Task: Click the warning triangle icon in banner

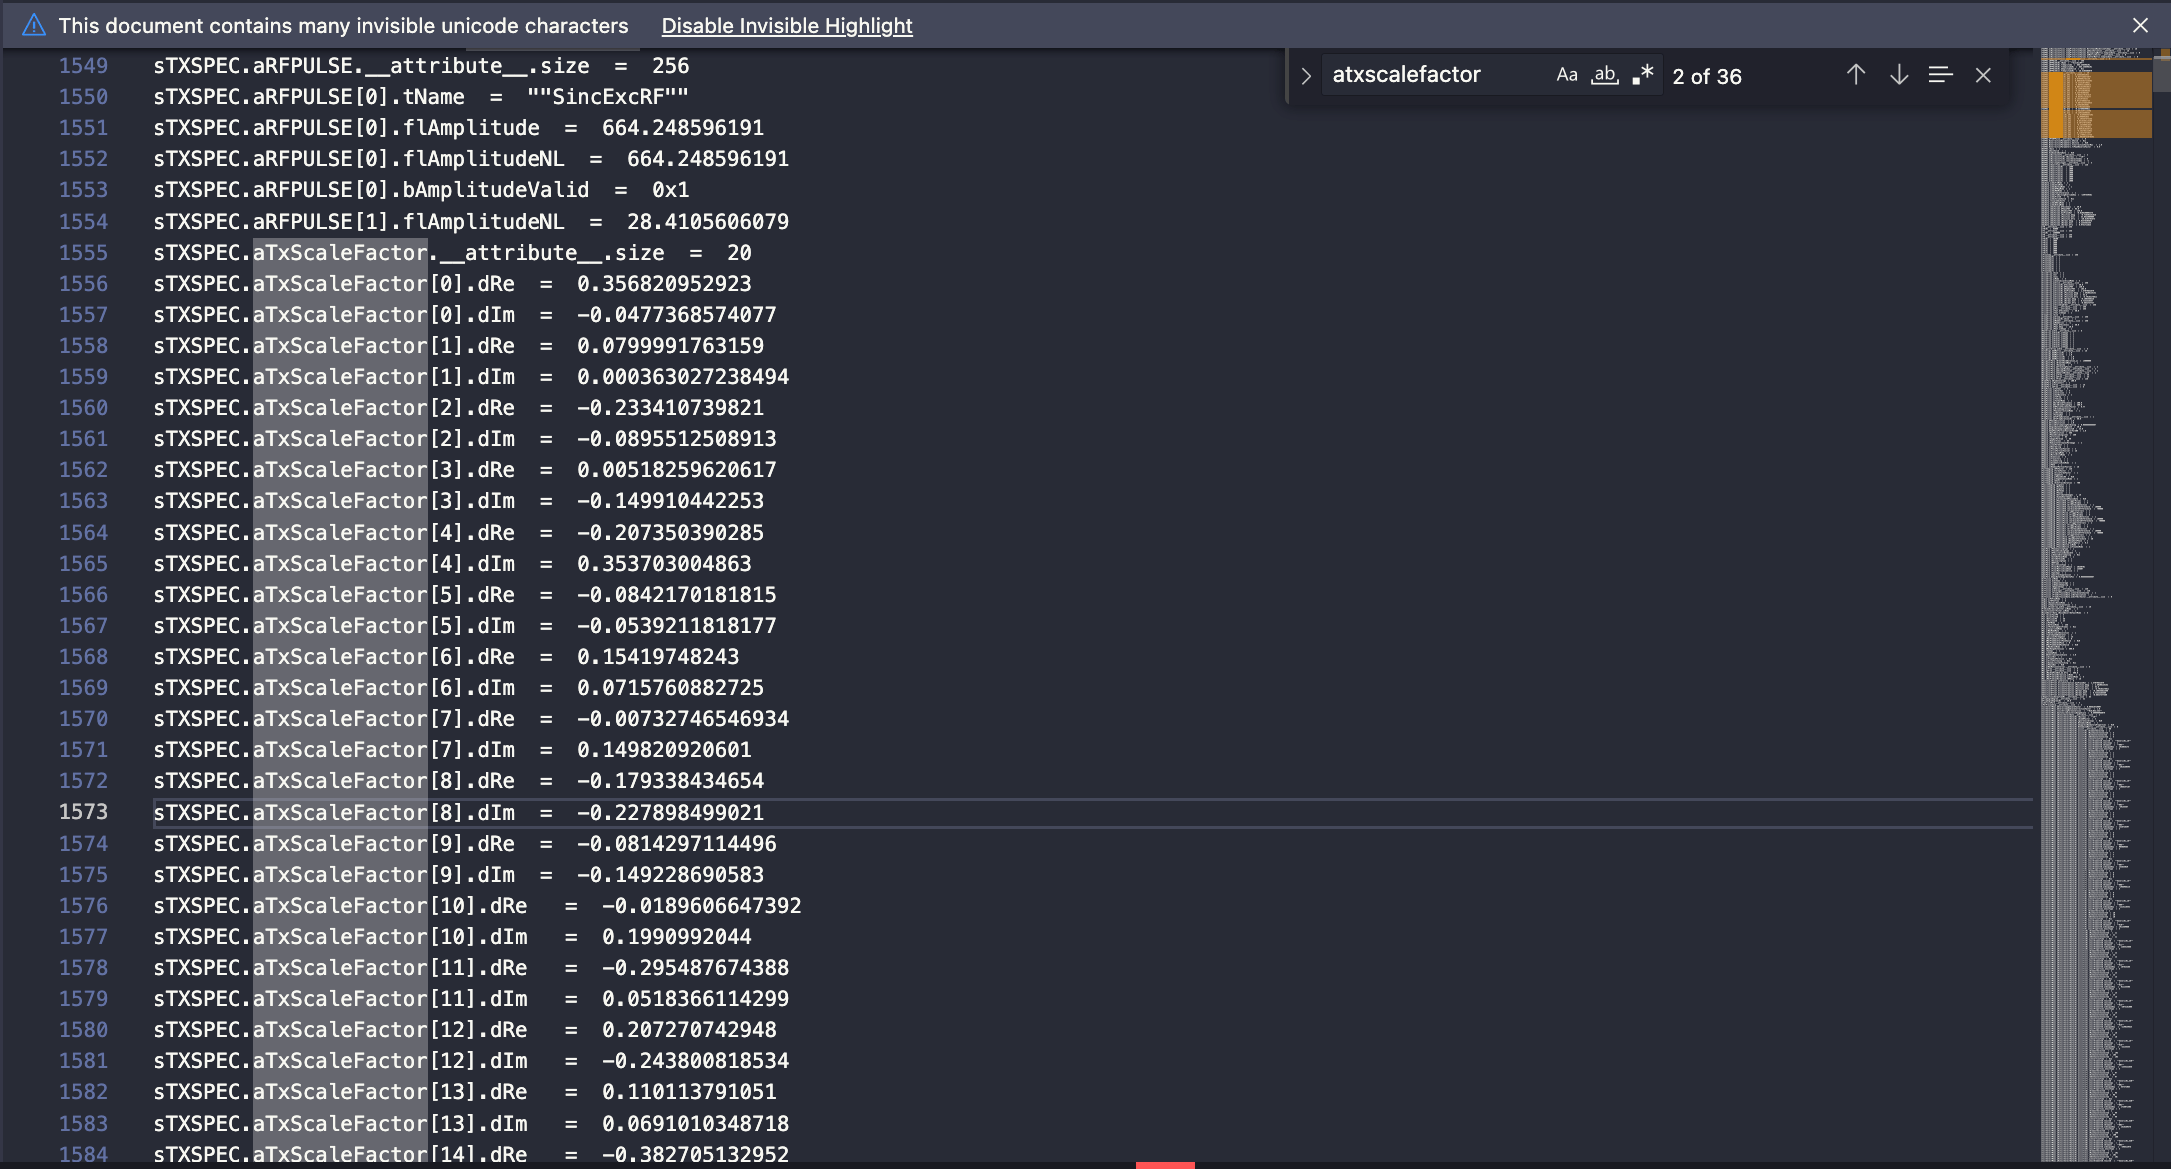Action: point(34,25)
